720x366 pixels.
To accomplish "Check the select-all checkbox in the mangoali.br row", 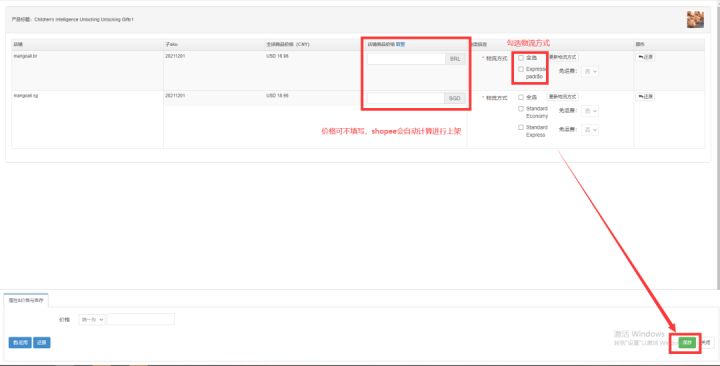I will [521, 58].
